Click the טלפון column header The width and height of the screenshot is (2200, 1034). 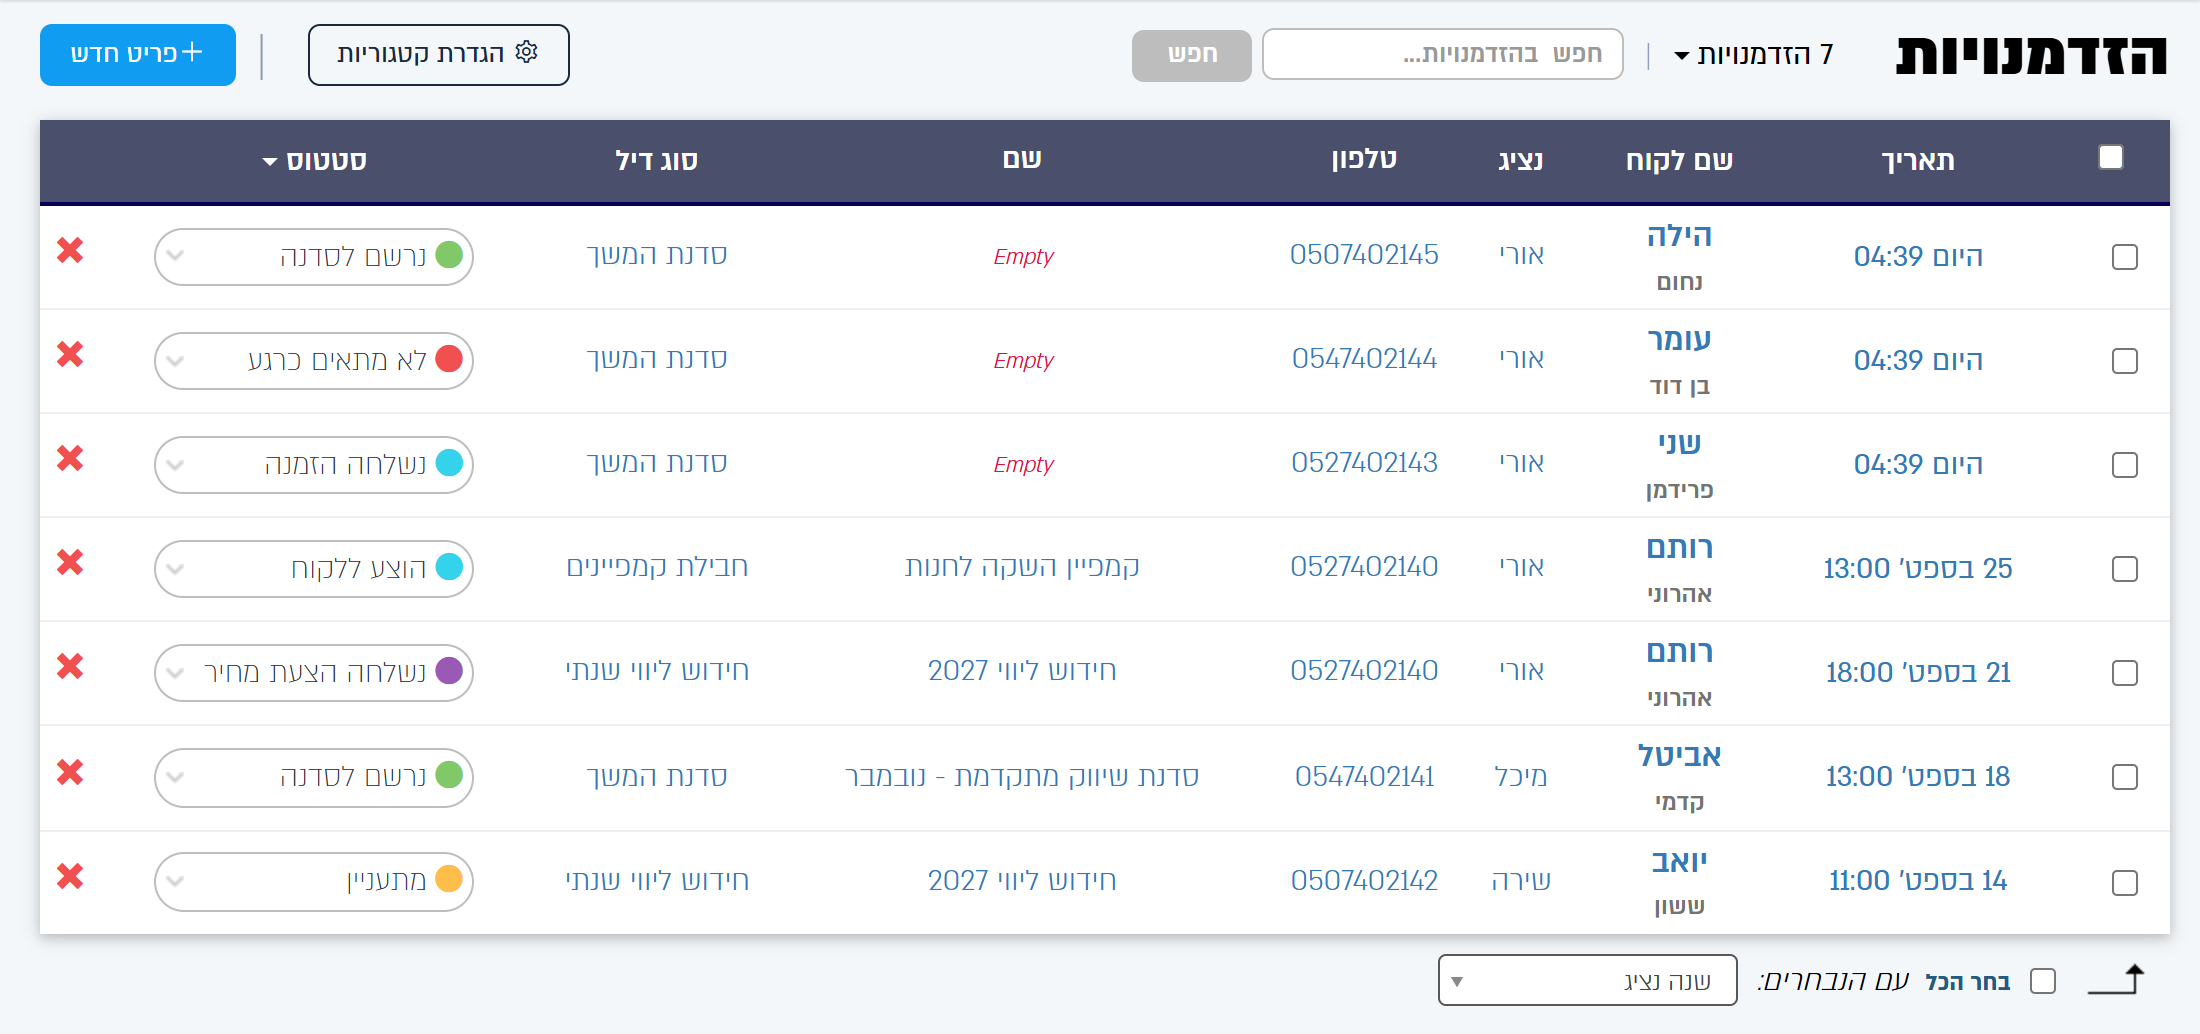point(1364,160)
